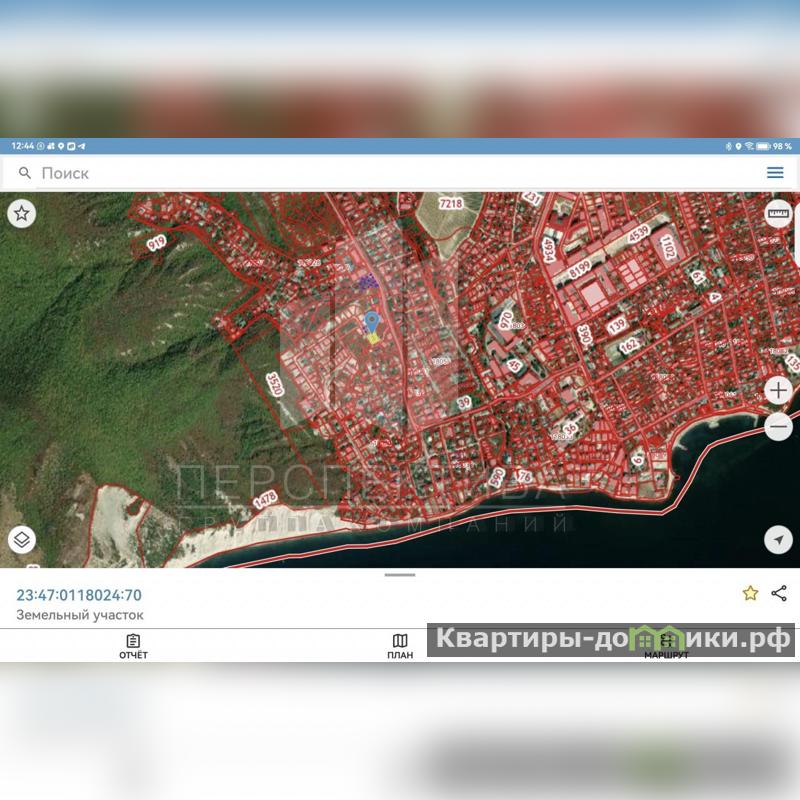
Task: Open the map layers switcher
Action: (x=22, y=540)
